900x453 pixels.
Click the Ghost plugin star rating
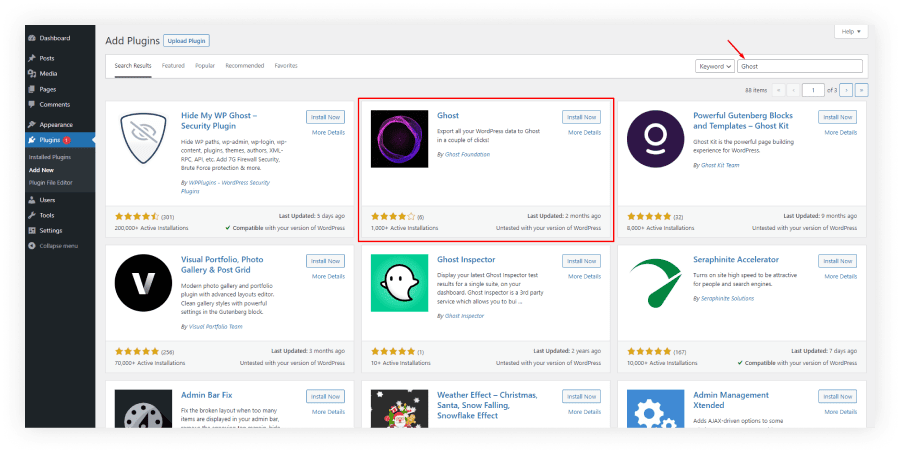pyautogui.click(x=393, y=216)
